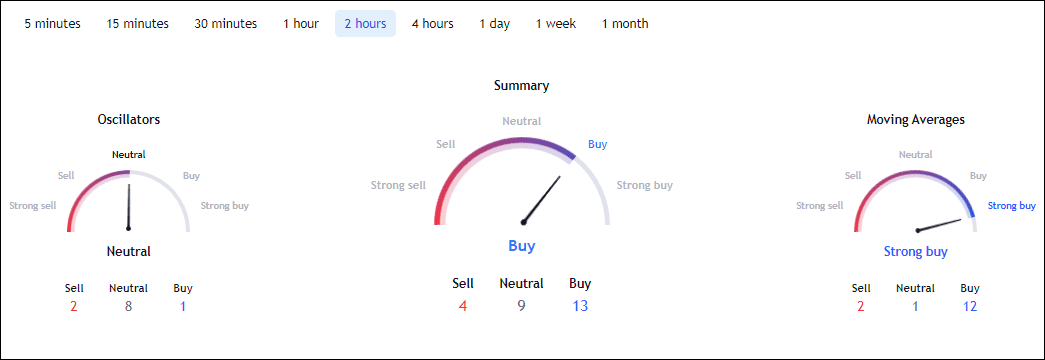Click the highlighted 2 hours tab
The height and width of the screenshot is (360, 1045).
[x=365, y=24]
